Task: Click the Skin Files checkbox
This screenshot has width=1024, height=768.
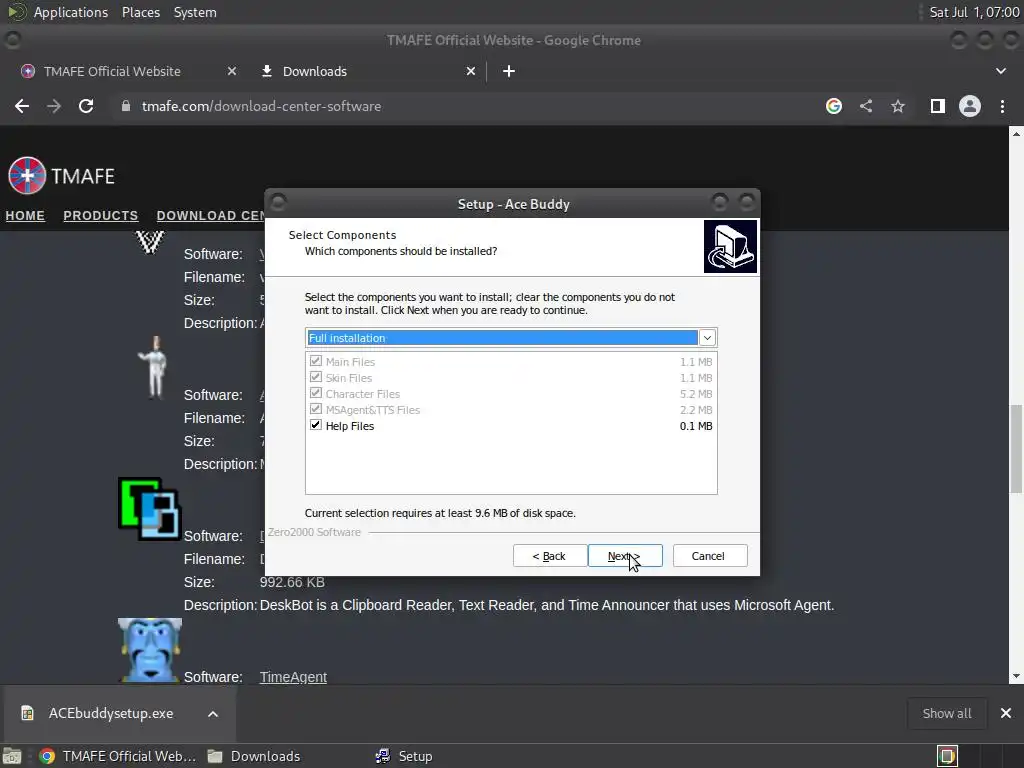Action: [315, 377]
